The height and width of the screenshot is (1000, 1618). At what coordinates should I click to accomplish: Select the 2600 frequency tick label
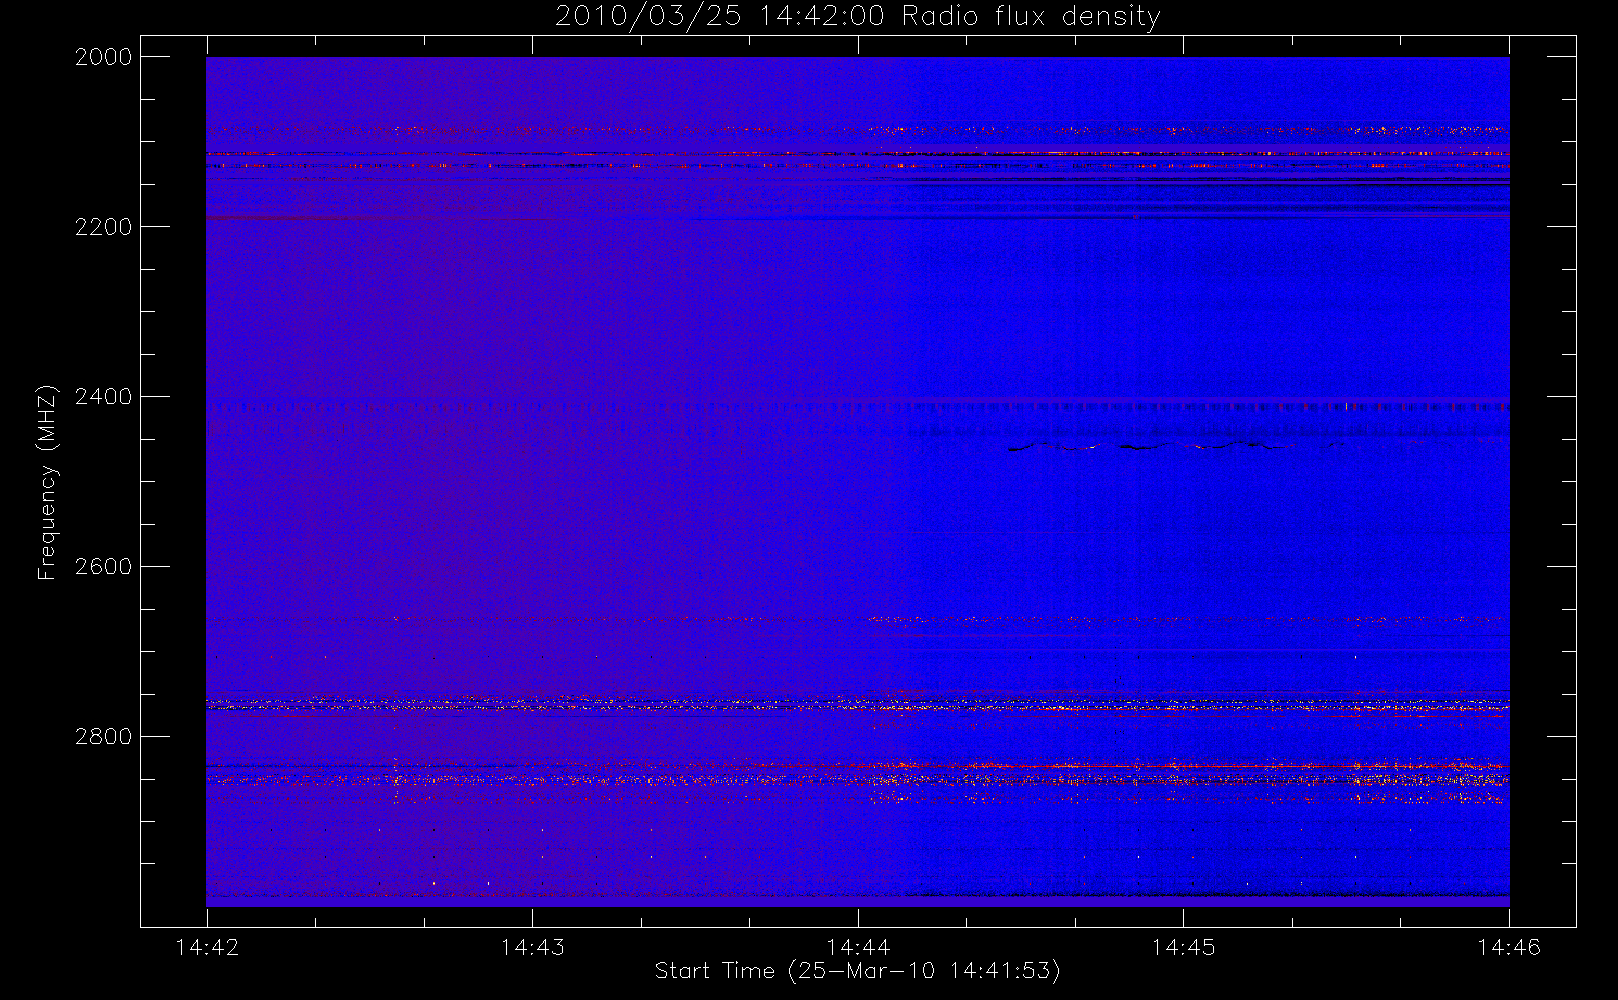pyautogui.click(x=104, y=567)
